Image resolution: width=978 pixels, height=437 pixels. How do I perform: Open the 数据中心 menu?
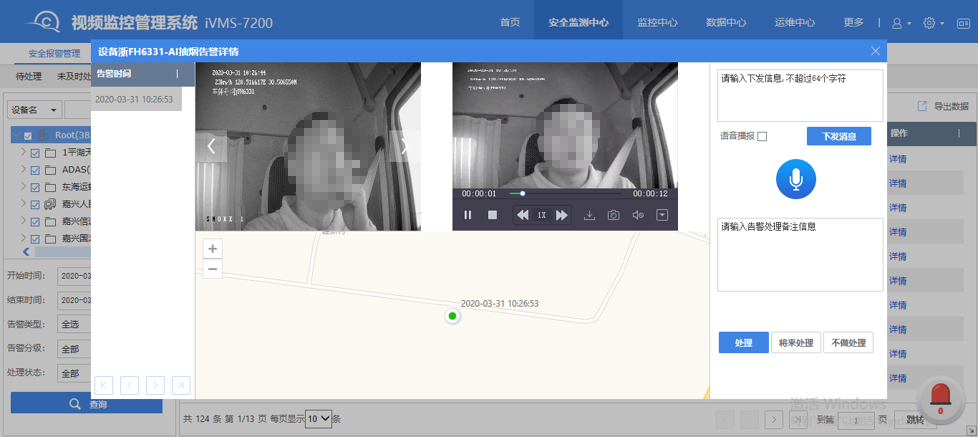[726, 22]
